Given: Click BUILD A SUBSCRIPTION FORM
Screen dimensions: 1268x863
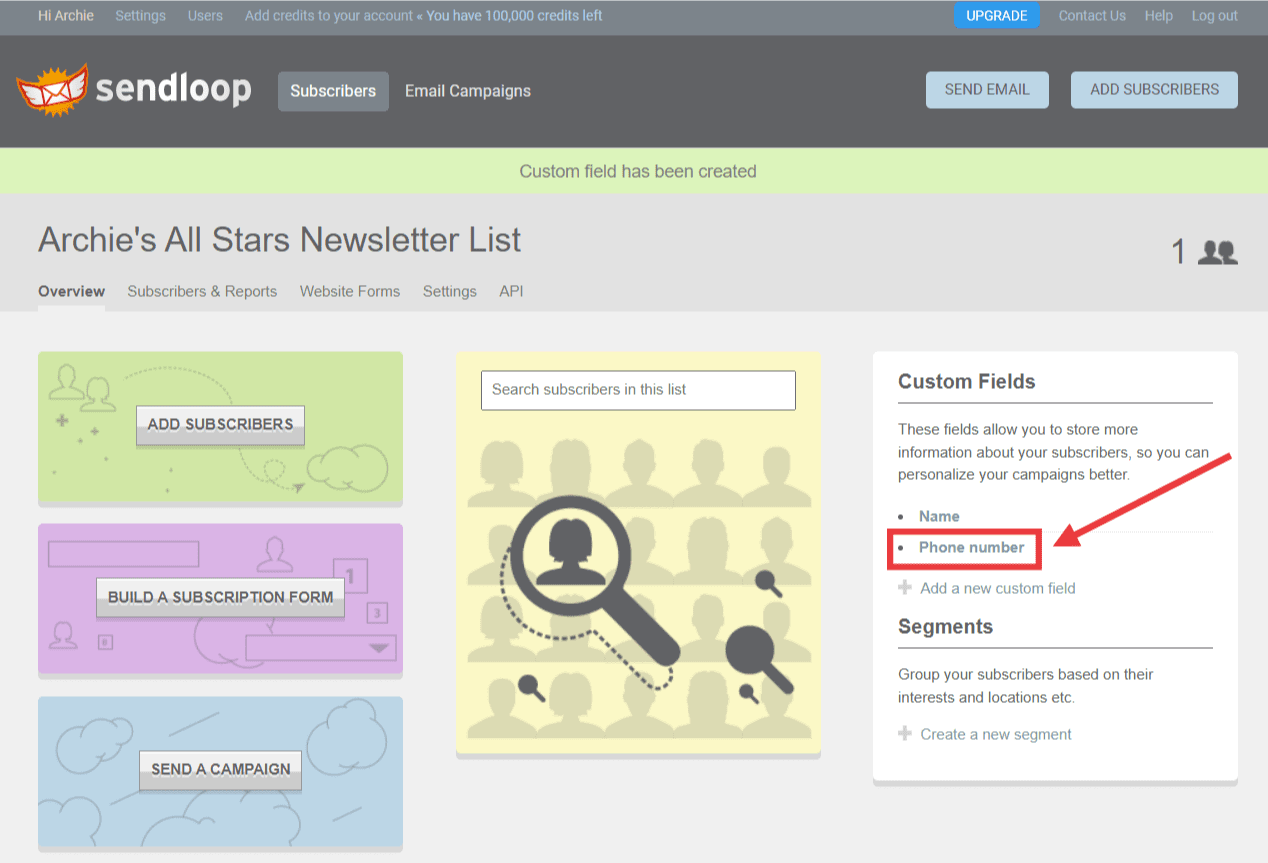Looking at the screenshot, I should coord(220,597).
